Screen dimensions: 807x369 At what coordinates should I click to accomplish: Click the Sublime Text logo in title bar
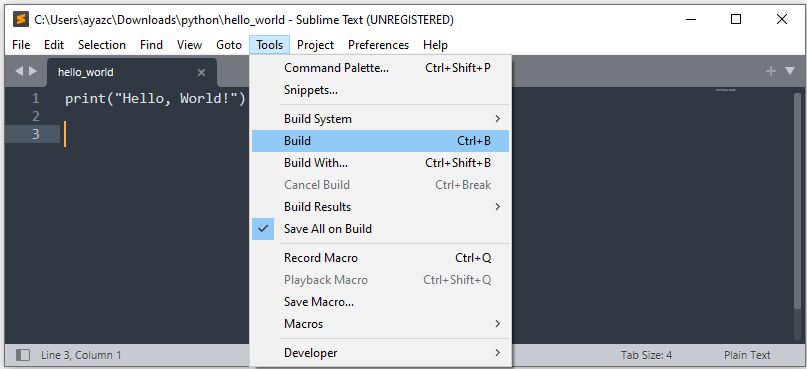[x=21, y=20]
